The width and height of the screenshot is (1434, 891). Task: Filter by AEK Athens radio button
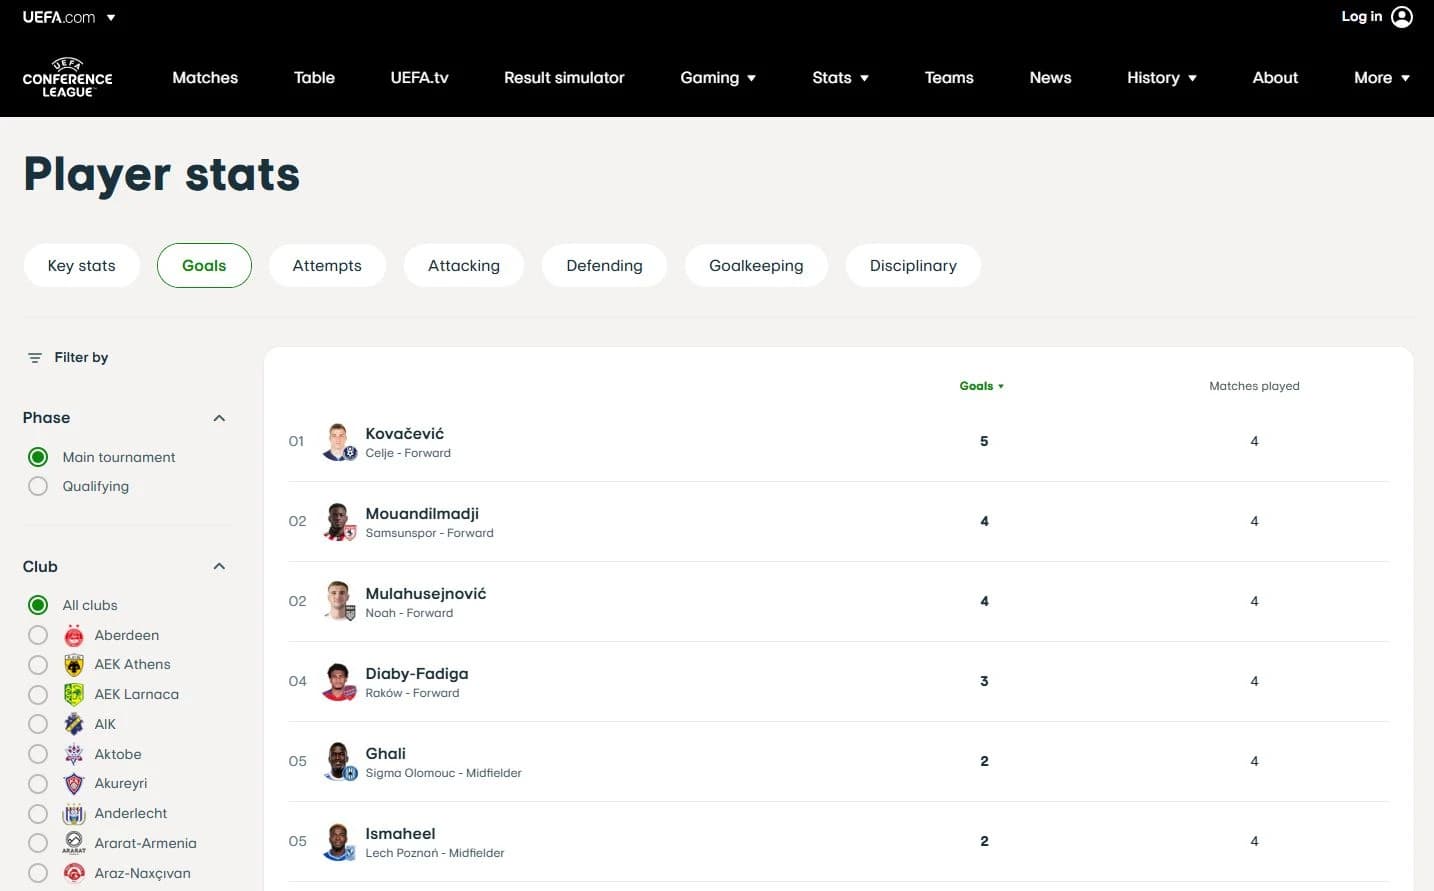38,665
